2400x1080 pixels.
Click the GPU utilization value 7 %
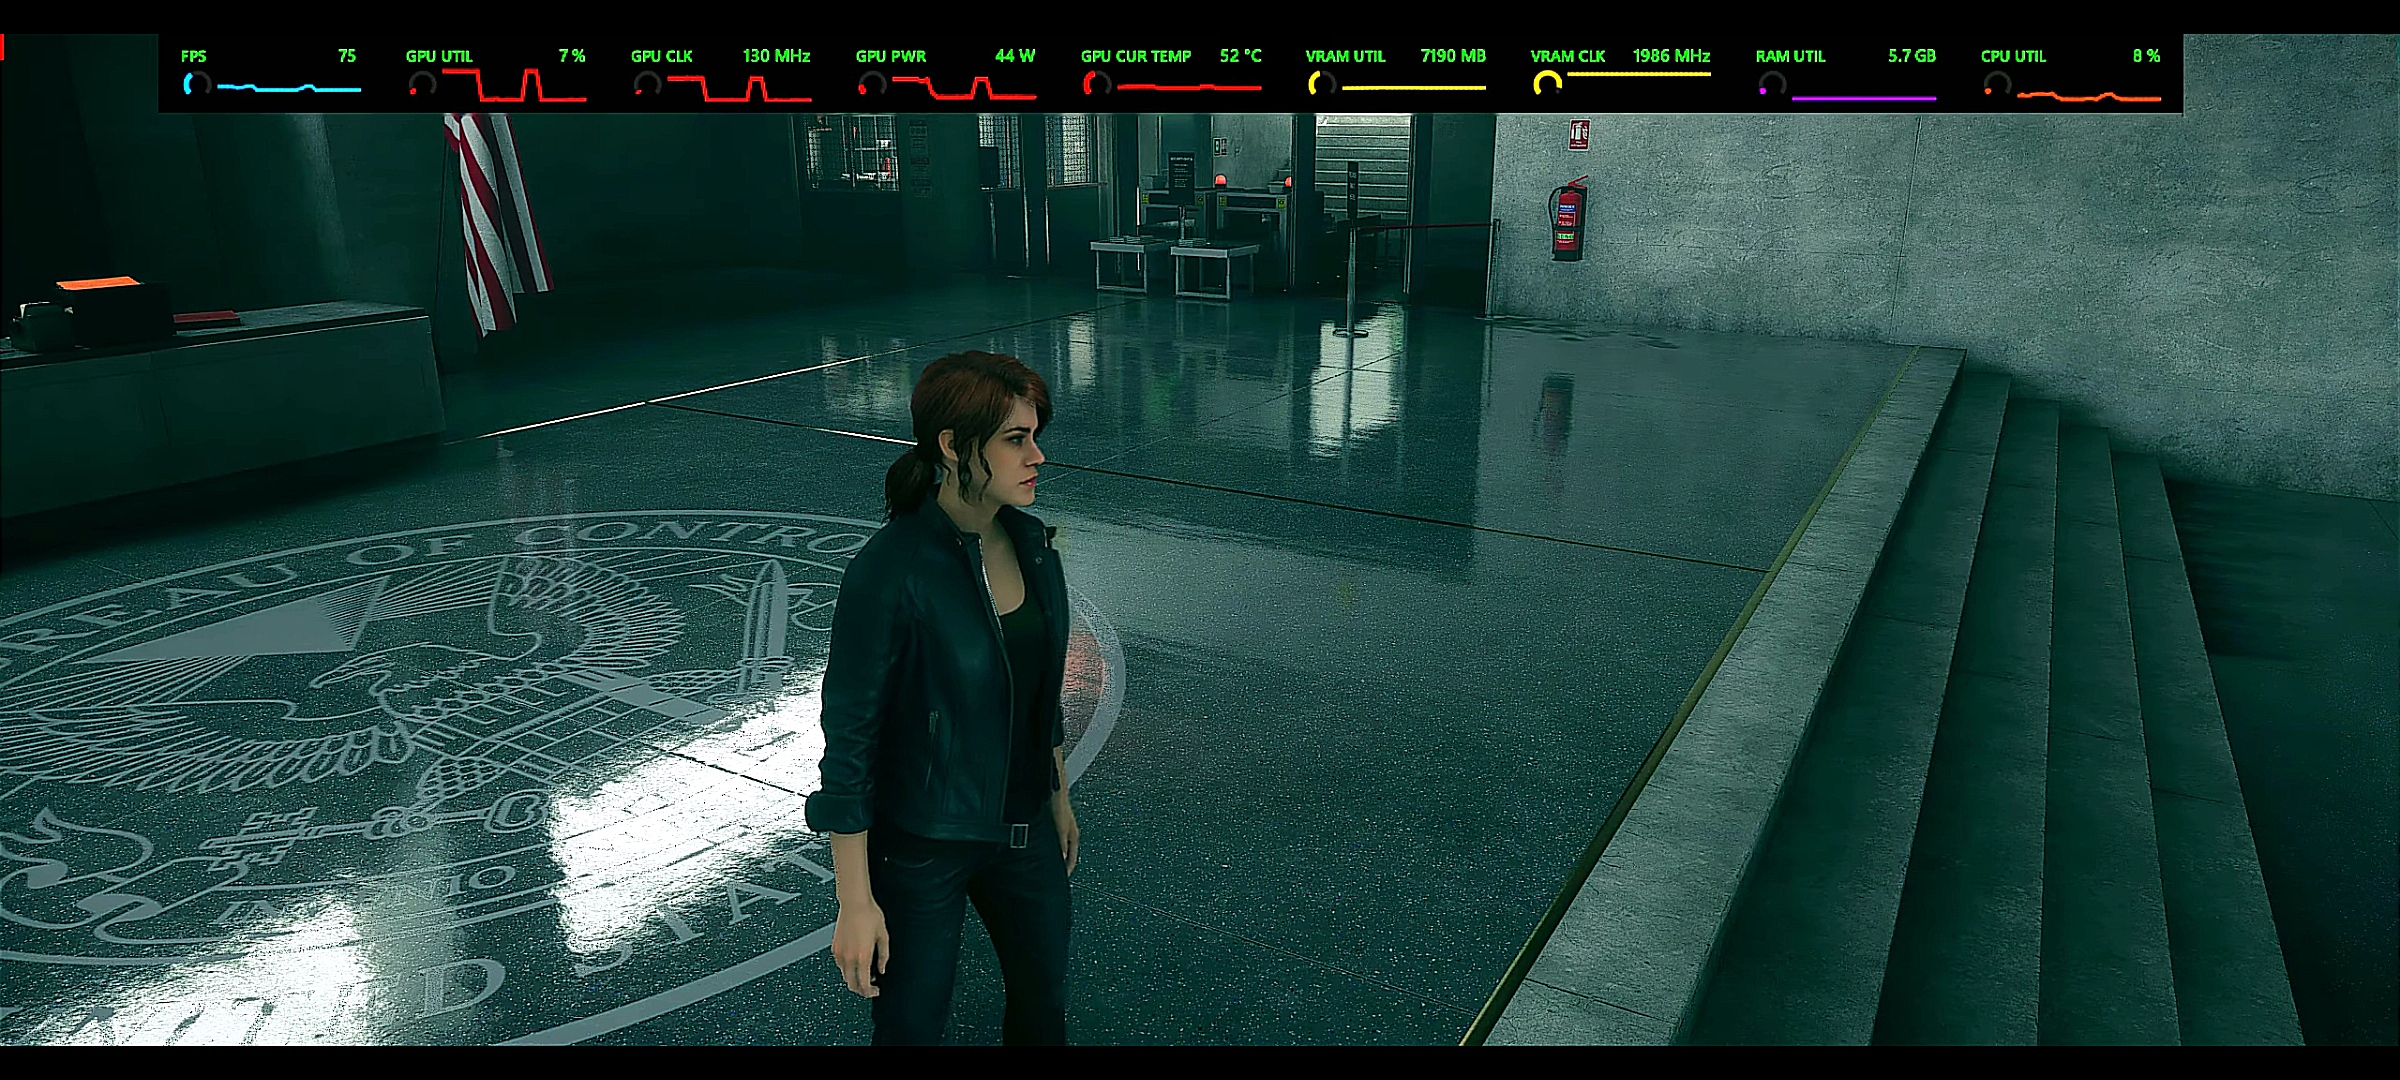click(x=572, y=56)
